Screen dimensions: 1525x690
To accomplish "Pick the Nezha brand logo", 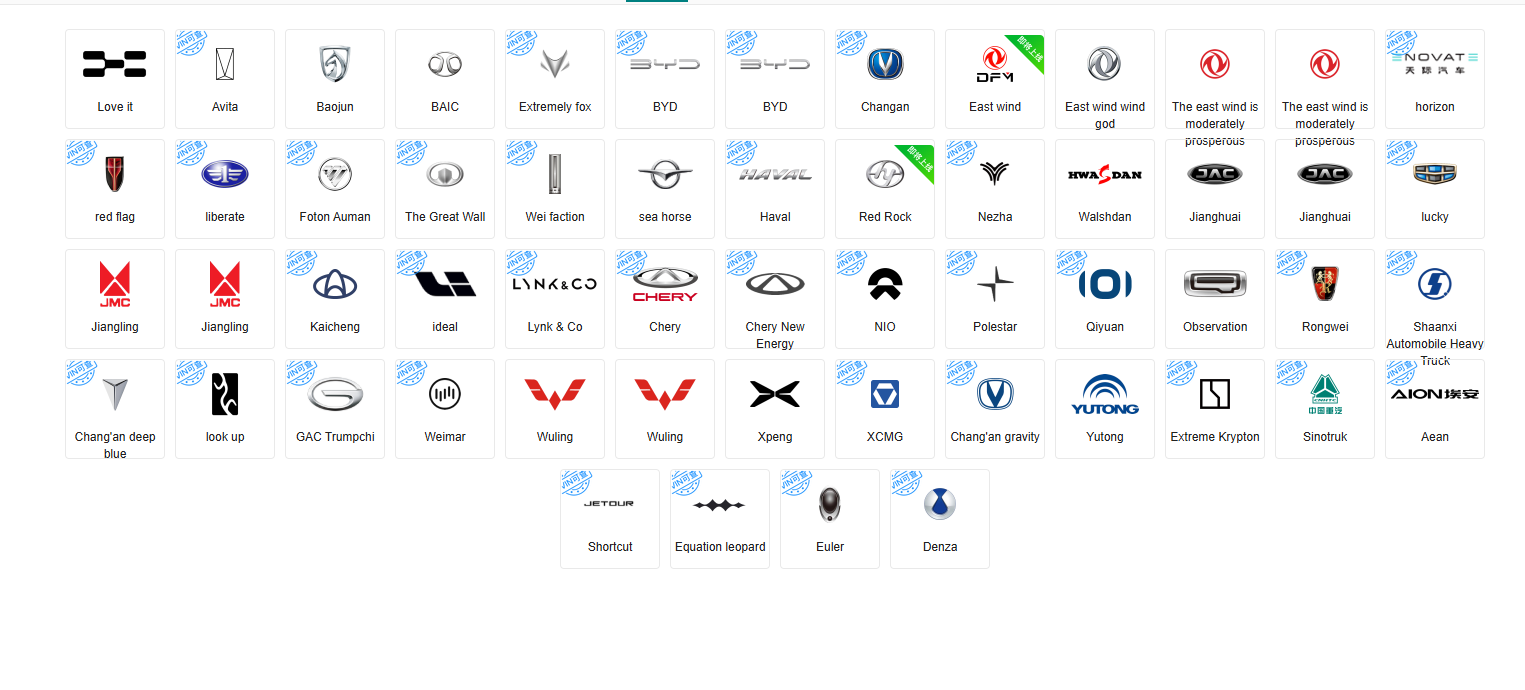I will tap(995, 174).
